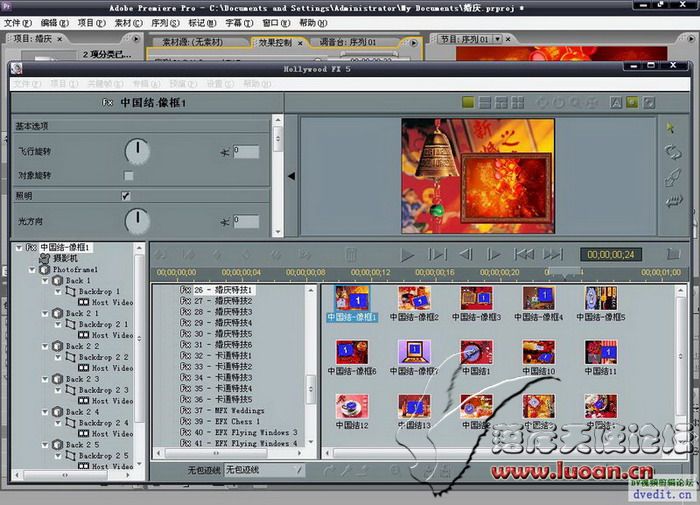Collapse the Photoframe1 tree node

click(32, 270)
